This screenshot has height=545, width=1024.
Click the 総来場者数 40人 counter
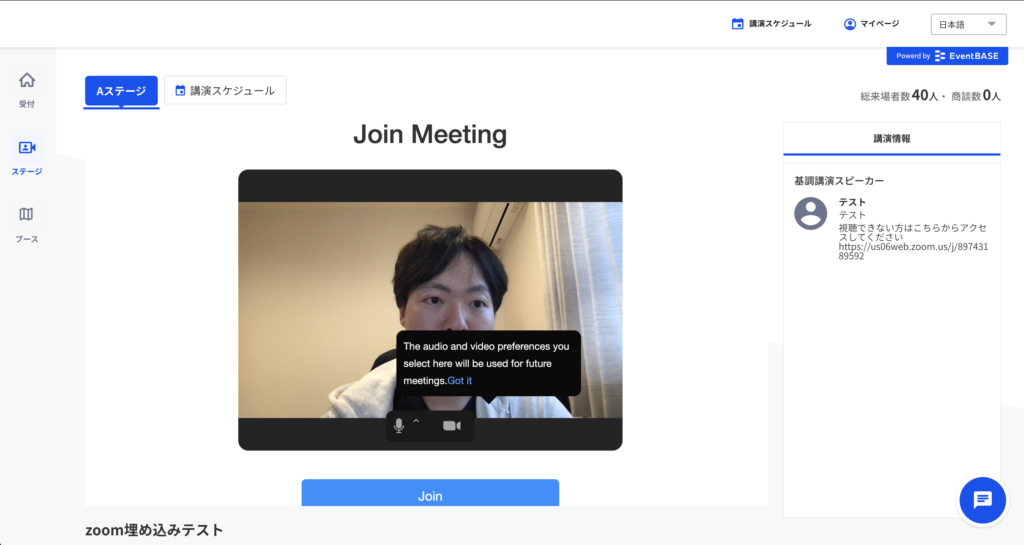click(x=899, y=96)
